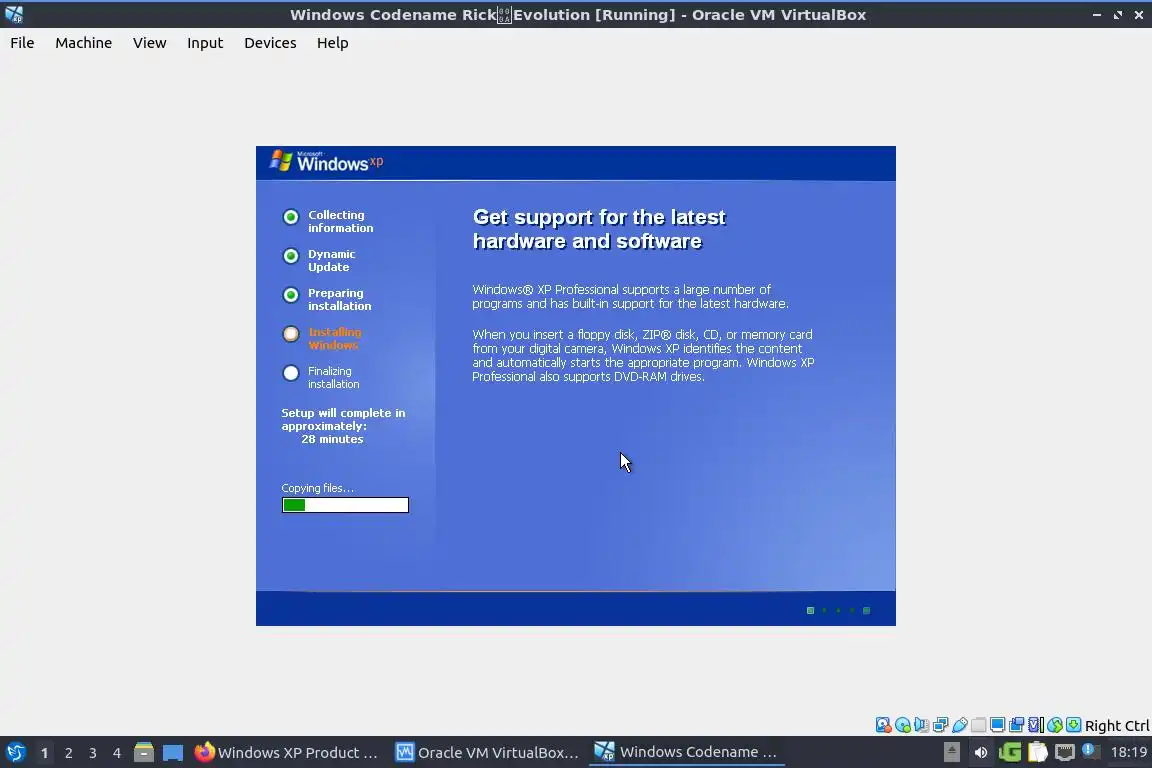Click the network ethernet tray icon
Image resolution: width=1152 pixels, height=768 pixels.
[x=1065, y=752]
